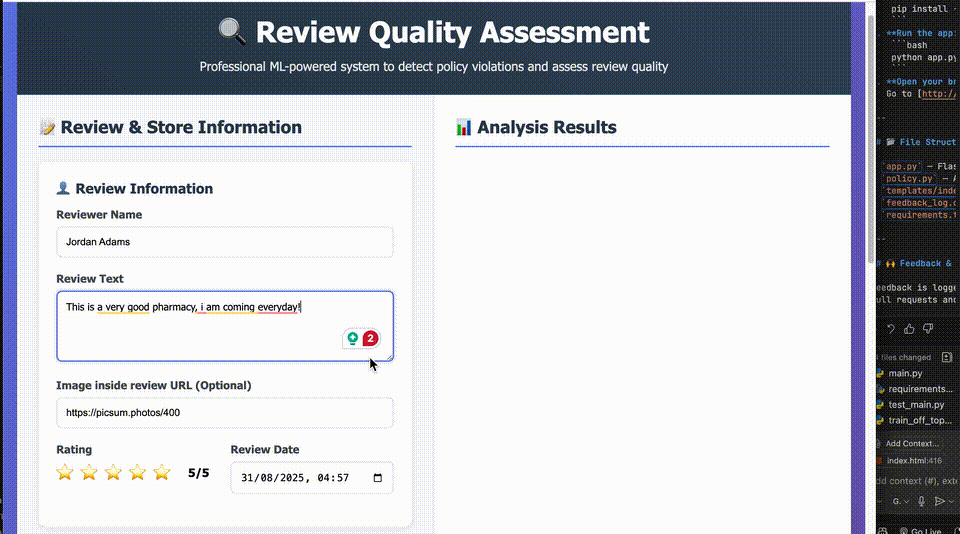Open the calendar picker in Review Date
This screenshot has width=960, height=534.
(x=378, y=478)
